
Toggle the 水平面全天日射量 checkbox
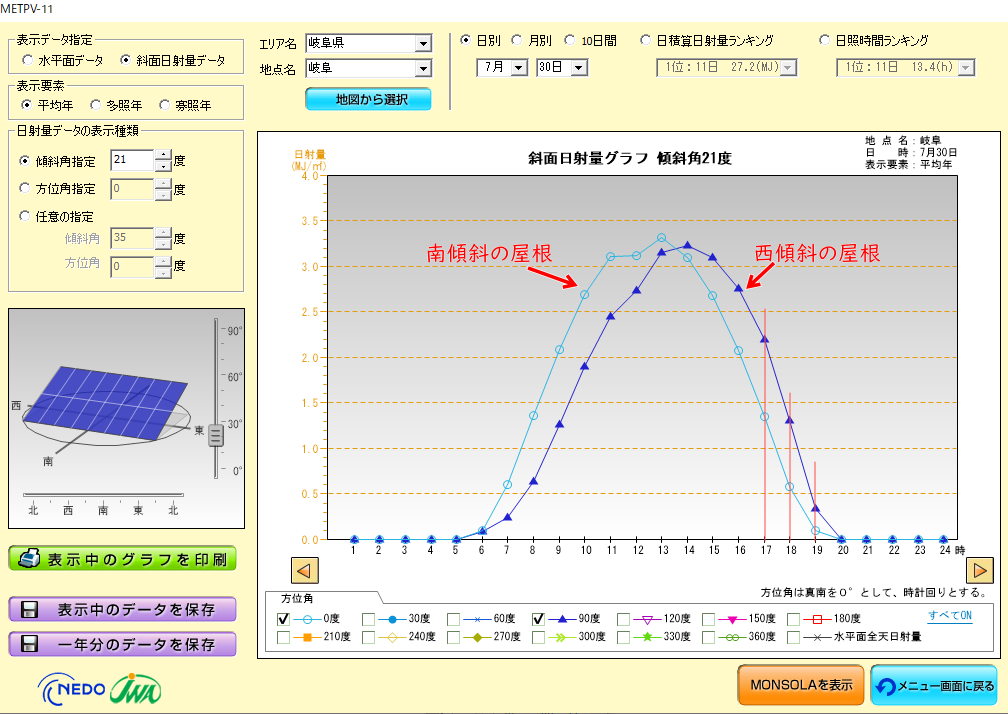pyautogui.click(x=793, y=637)
